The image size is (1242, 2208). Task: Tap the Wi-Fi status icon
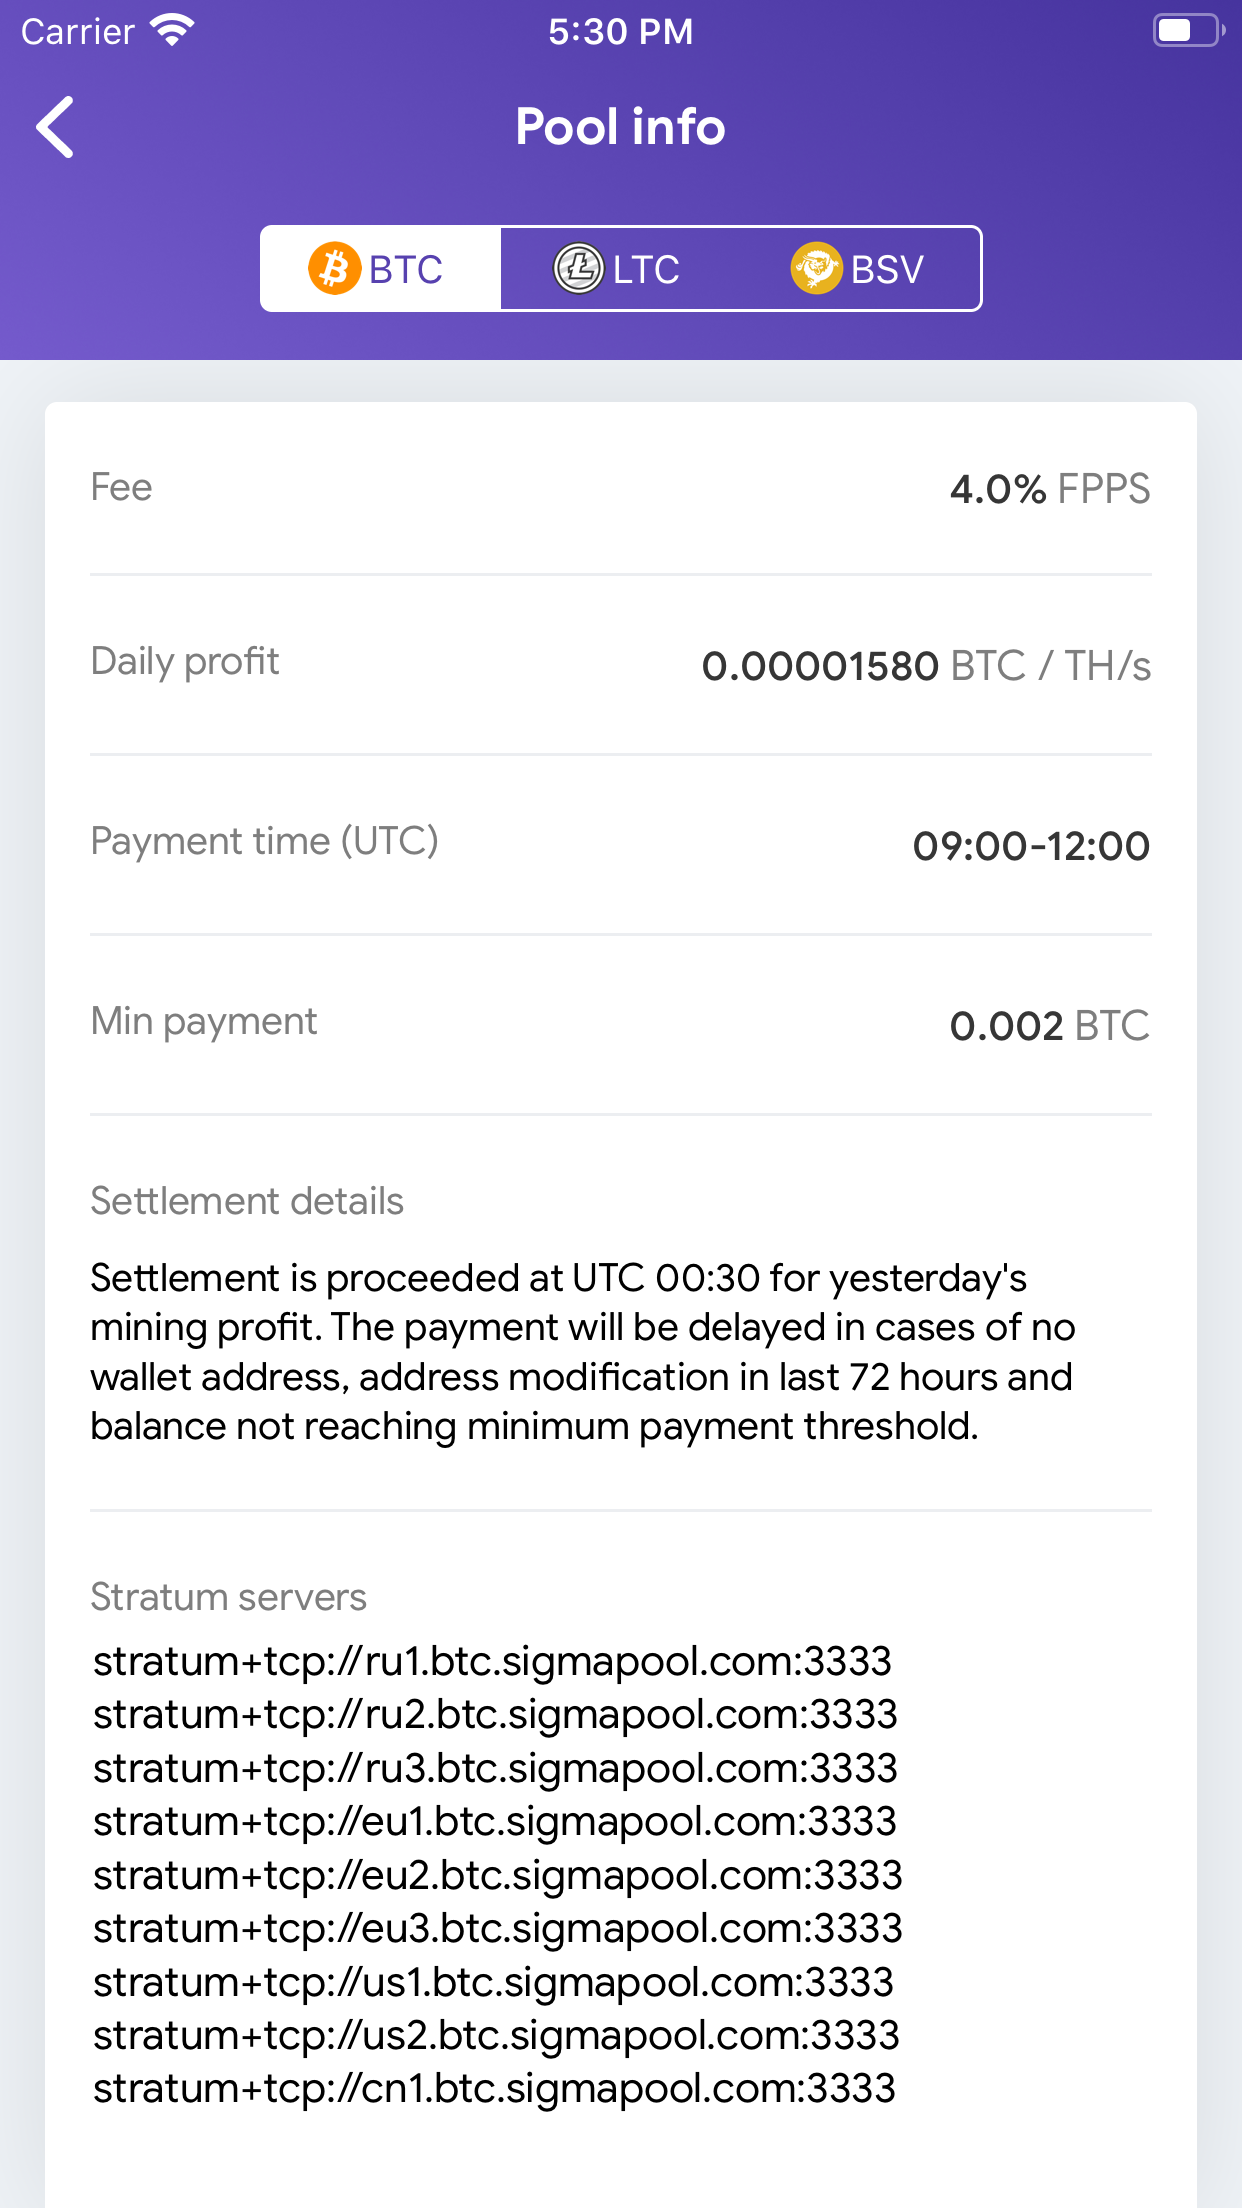coord(172,31)
